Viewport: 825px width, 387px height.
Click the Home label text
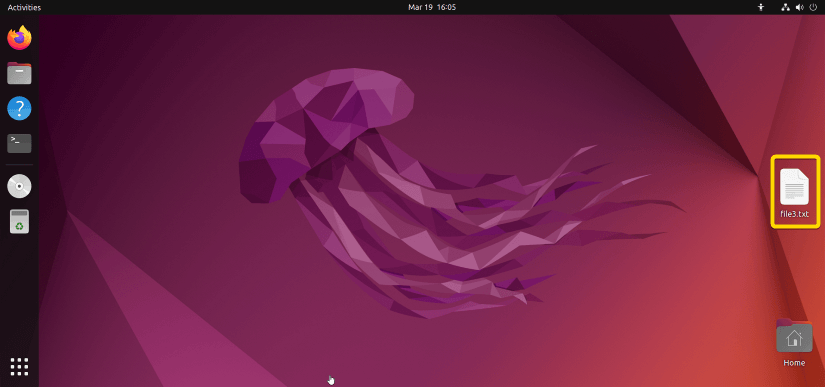click(794, 363)
